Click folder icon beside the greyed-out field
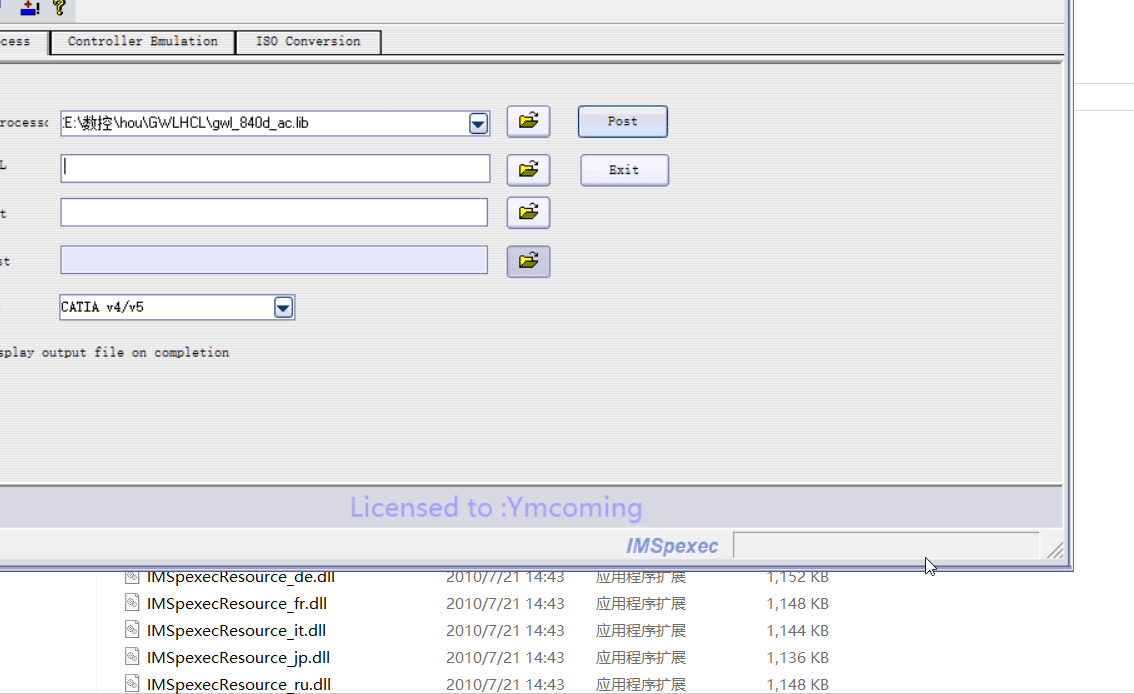Image resolution: width=1134 pixels, height=694 pixels. (528, 261)
